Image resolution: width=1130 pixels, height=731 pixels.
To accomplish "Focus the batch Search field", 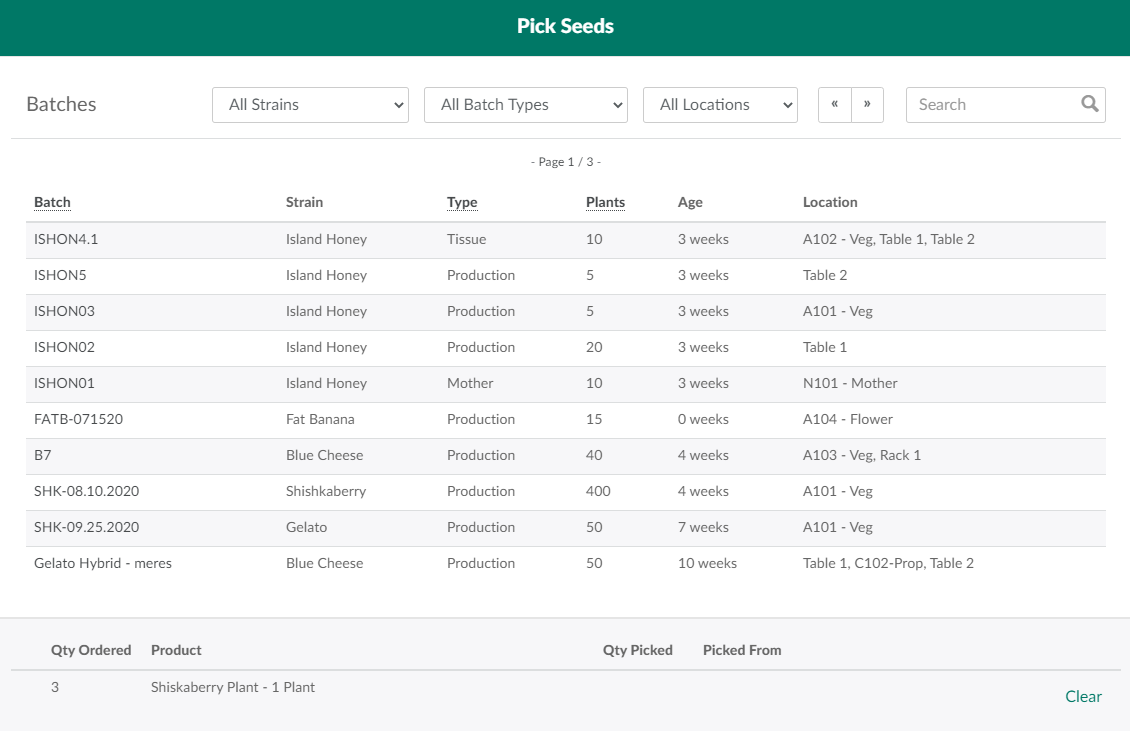I will [x=990, y=104].
